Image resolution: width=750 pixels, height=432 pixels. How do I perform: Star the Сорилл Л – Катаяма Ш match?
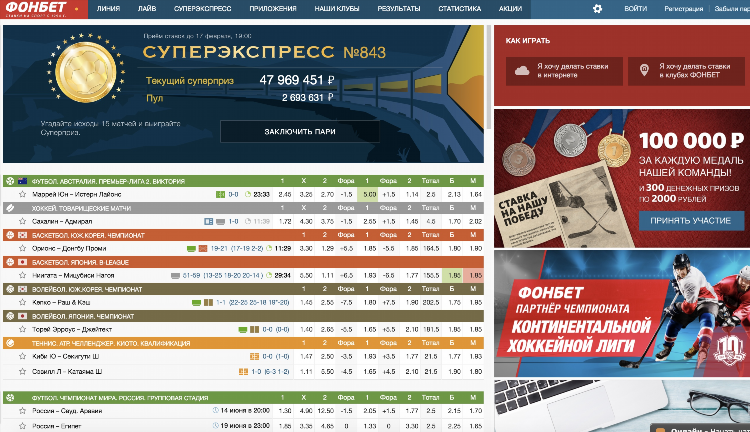coord(22,371)
